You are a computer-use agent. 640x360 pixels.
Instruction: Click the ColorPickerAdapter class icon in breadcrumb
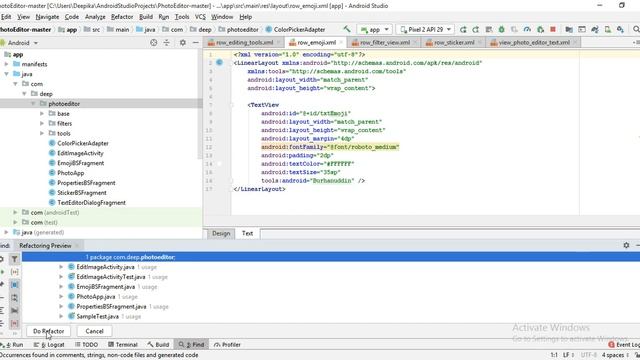click(x=269, y=29)
